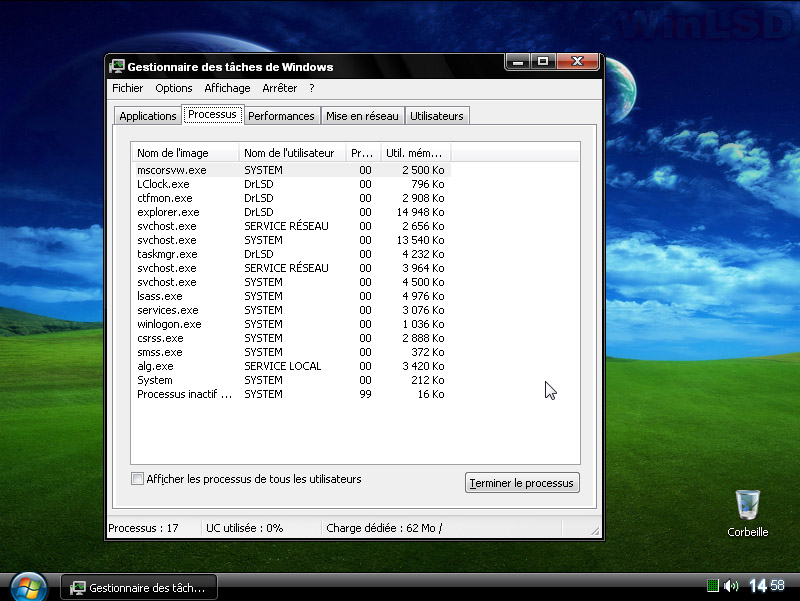Select the LClock.exe process
Image resolution: width=800 pixels, height=601 pixels.
coord(163,184)
